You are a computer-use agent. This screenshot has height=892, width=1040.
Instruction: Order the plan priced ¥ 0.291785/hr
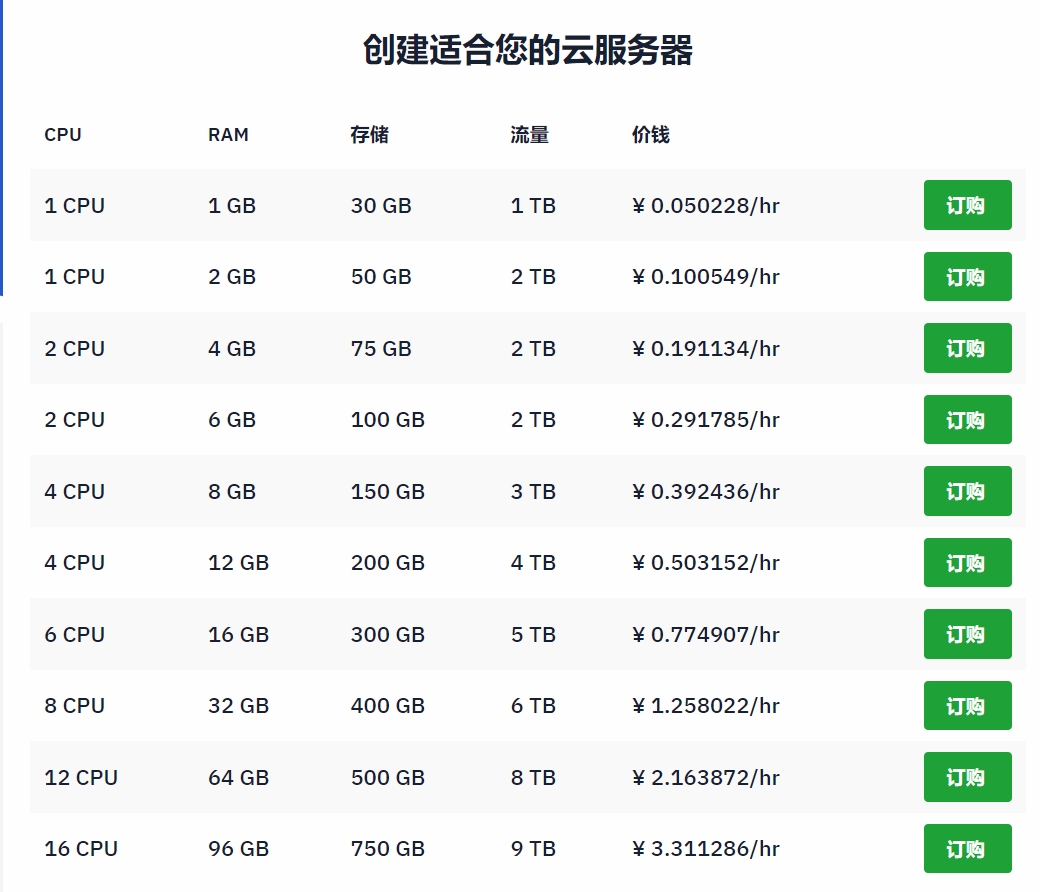pos(967,420)
